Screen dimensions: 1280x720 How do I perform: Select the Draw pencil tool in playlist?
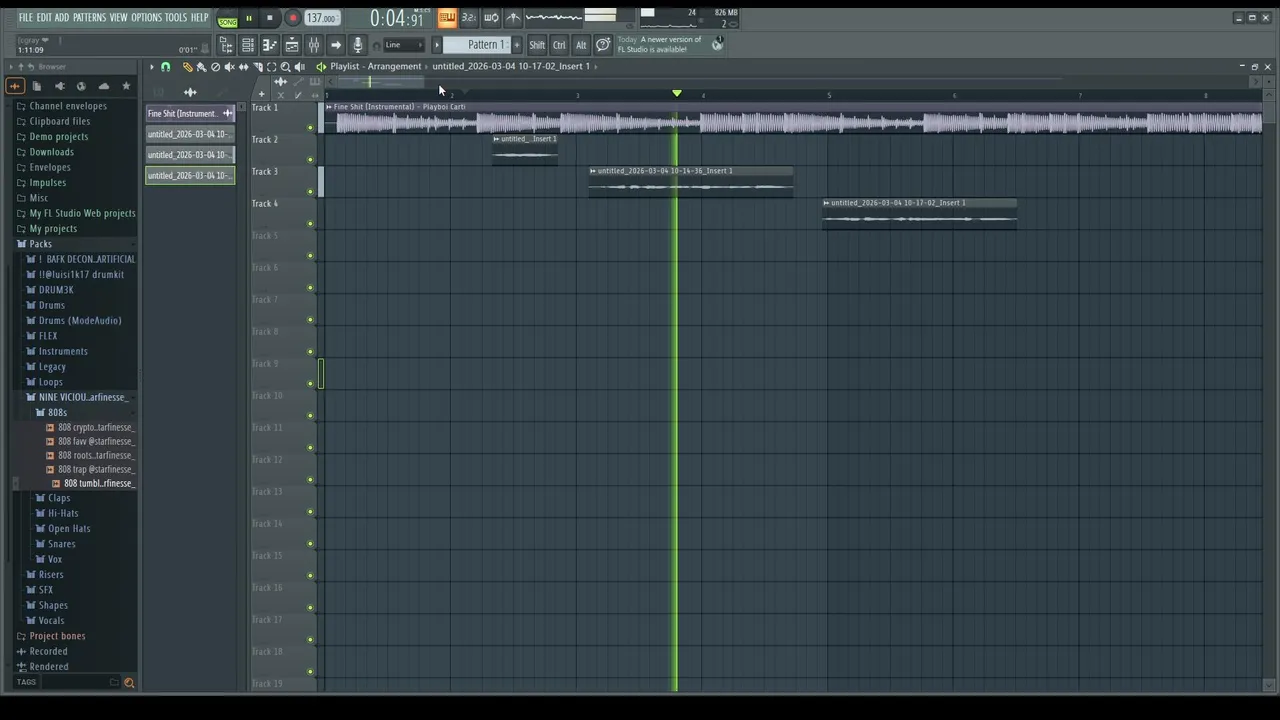187,67
